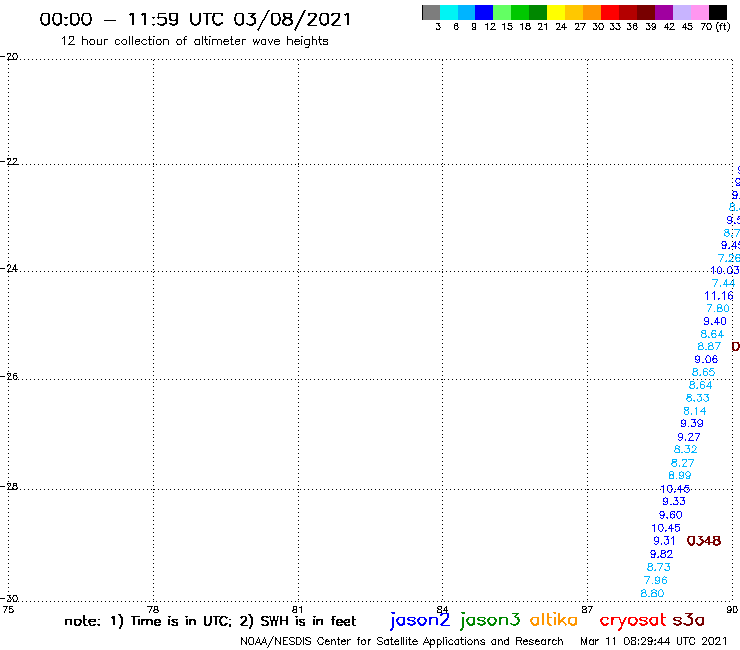Click the wave height value 7.80

pyautogui.click(x=718, y=309)
